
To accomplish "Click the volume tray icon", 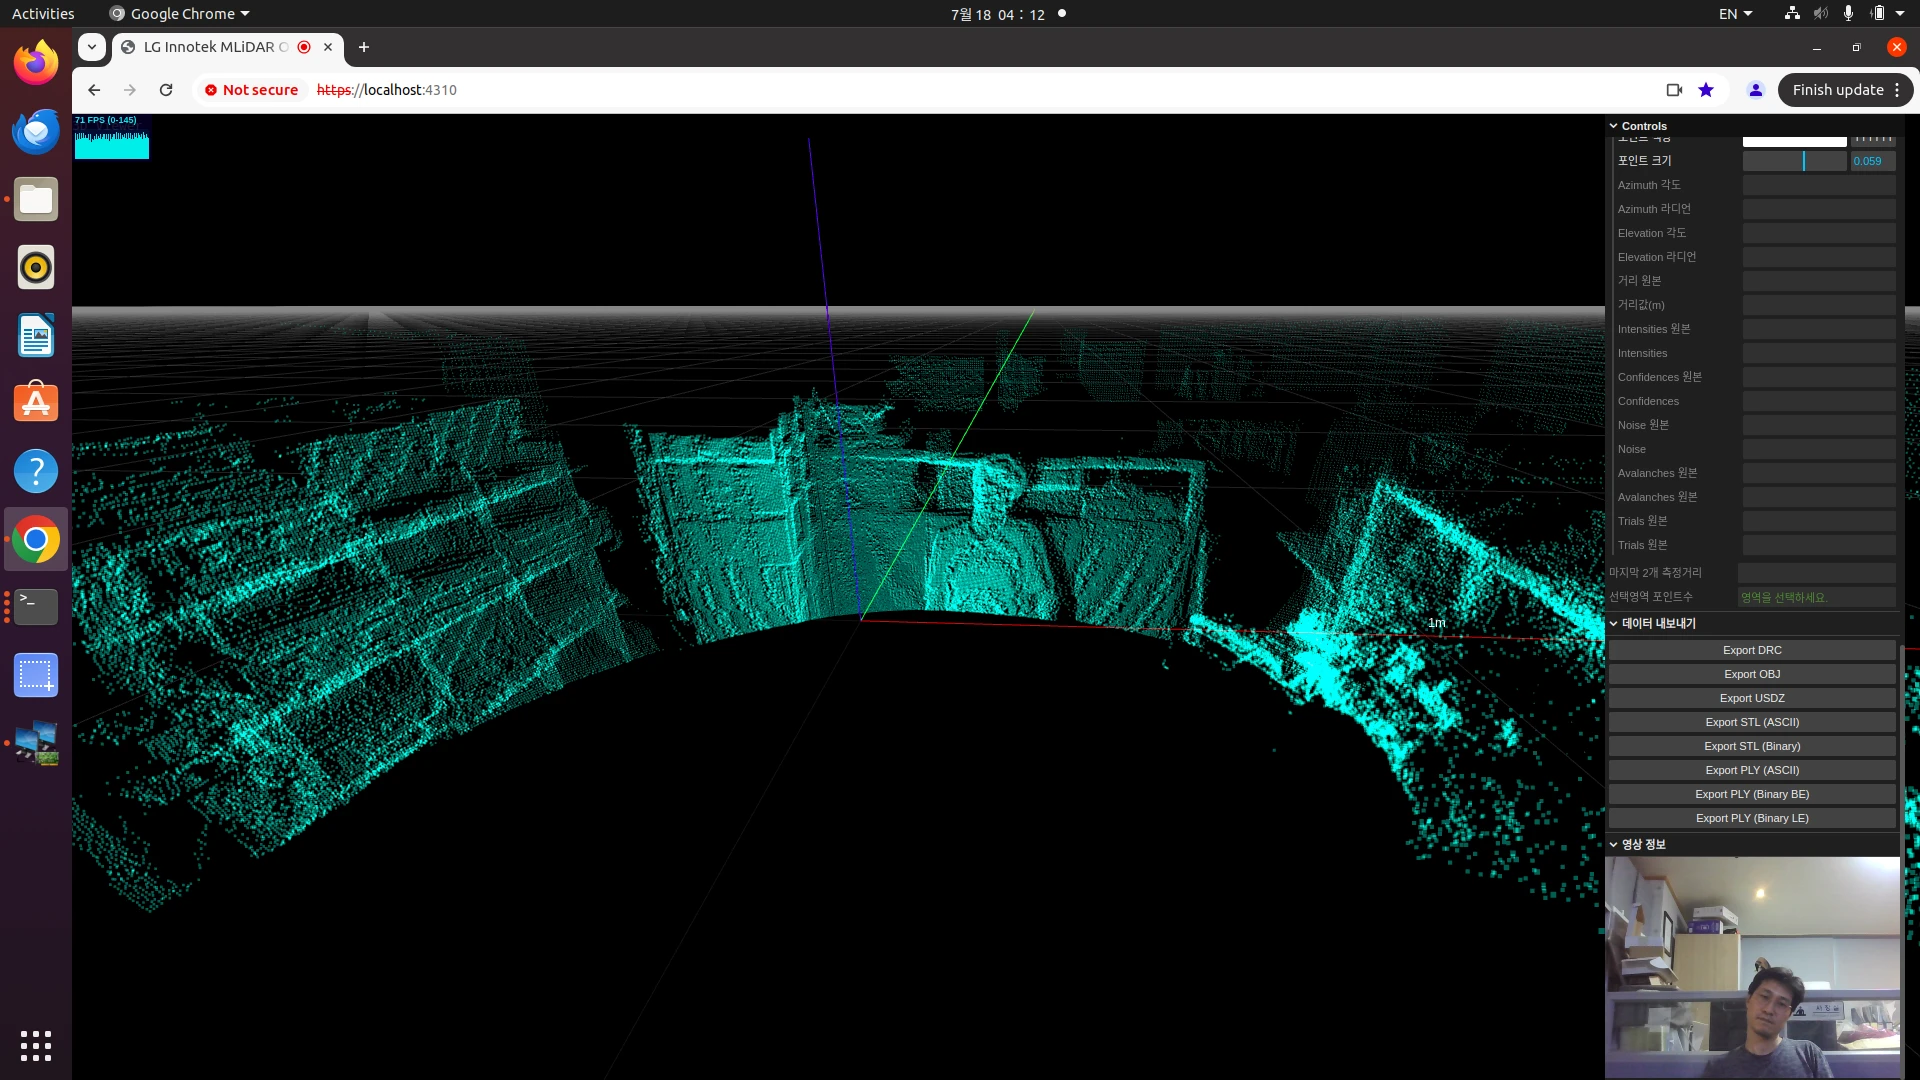I will pyautogui.click(x=1821, y=14).
